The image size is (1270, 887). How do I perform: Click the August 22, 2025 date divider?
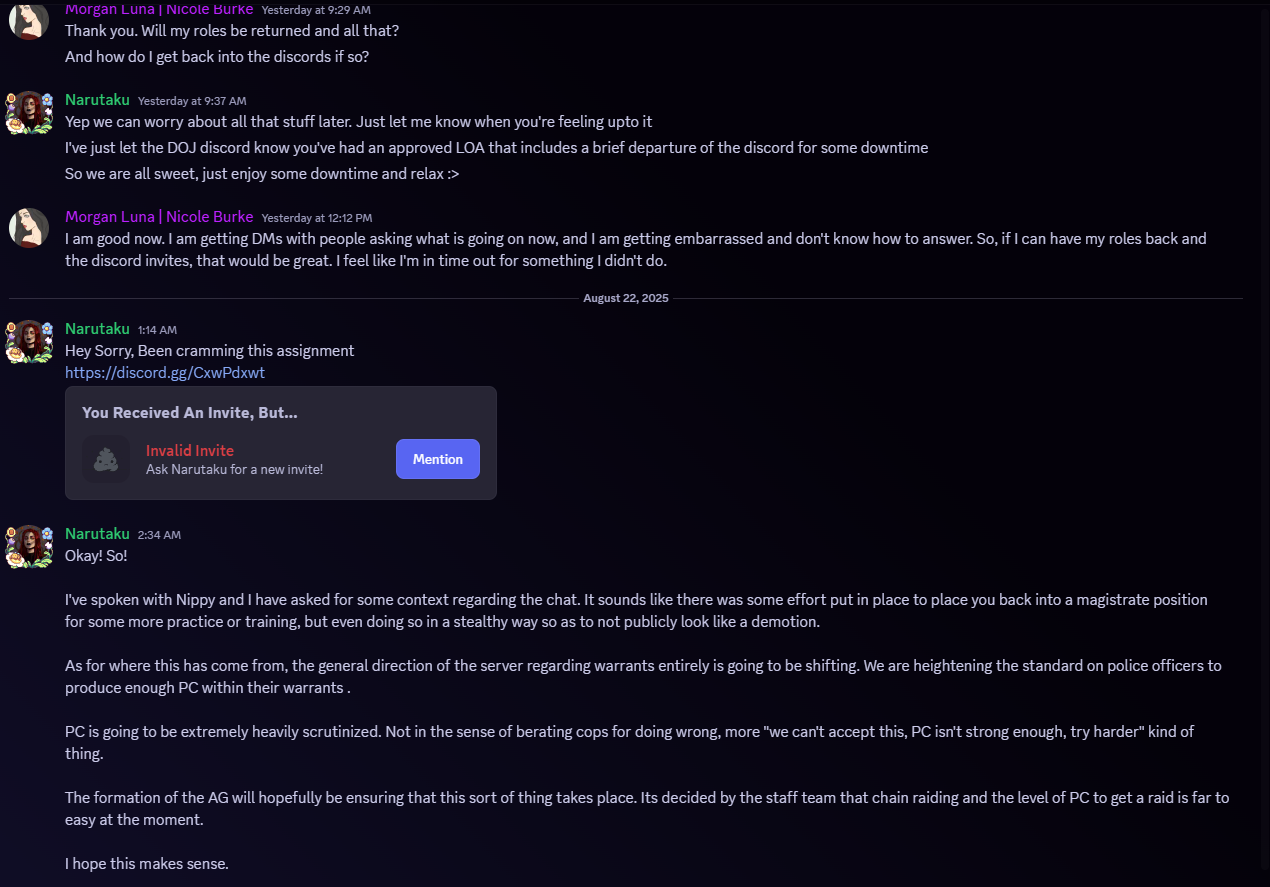(626, 298)
